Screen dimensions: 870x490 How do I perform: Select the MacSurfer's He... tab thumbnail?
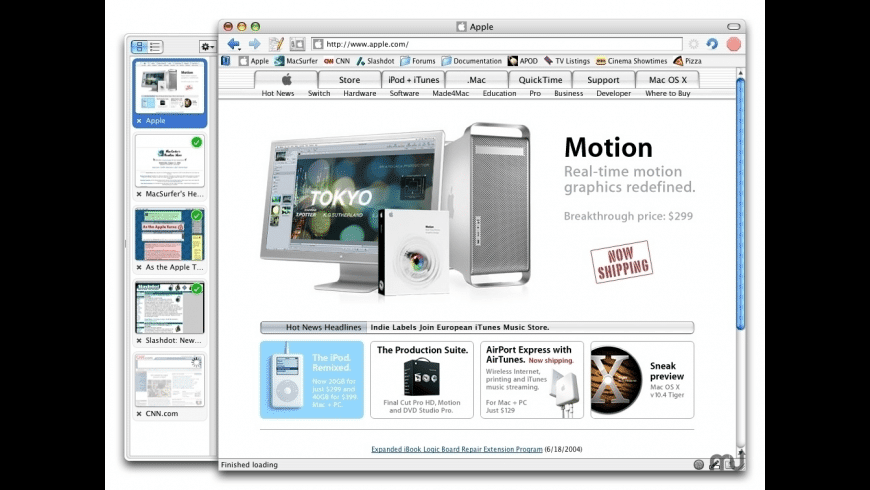[x=170, y=161]
